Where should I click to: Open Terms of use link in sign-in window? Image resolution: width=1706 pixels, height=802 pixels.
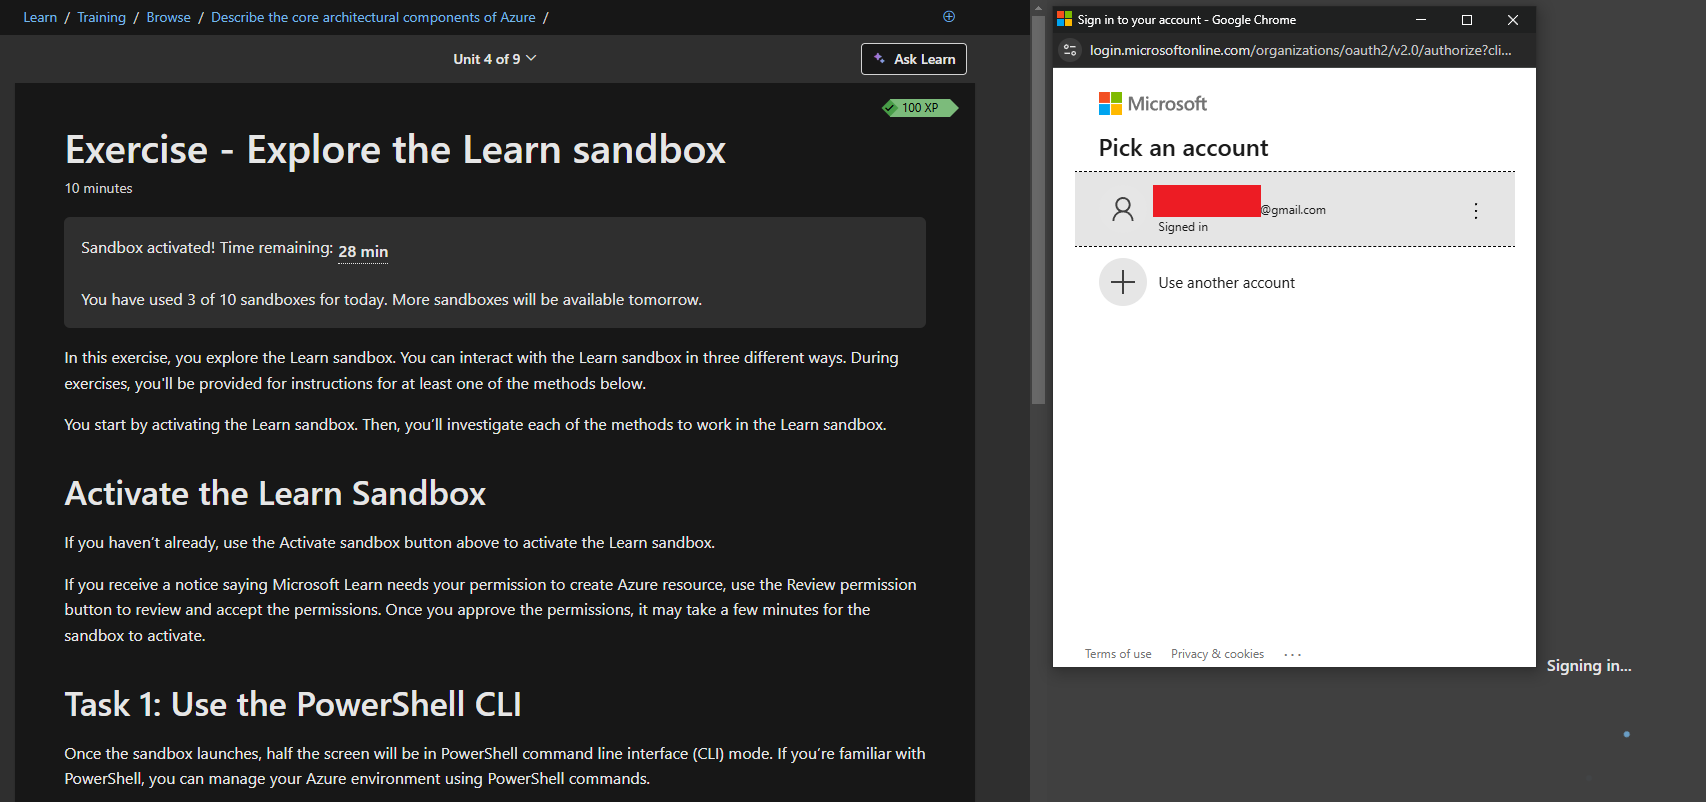(1118, 654)
